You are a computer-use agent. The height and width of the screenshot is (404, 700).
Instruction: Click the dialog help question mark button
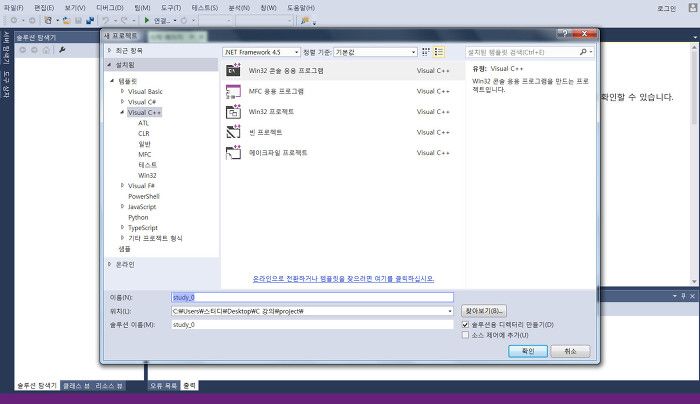click(564, 33)
